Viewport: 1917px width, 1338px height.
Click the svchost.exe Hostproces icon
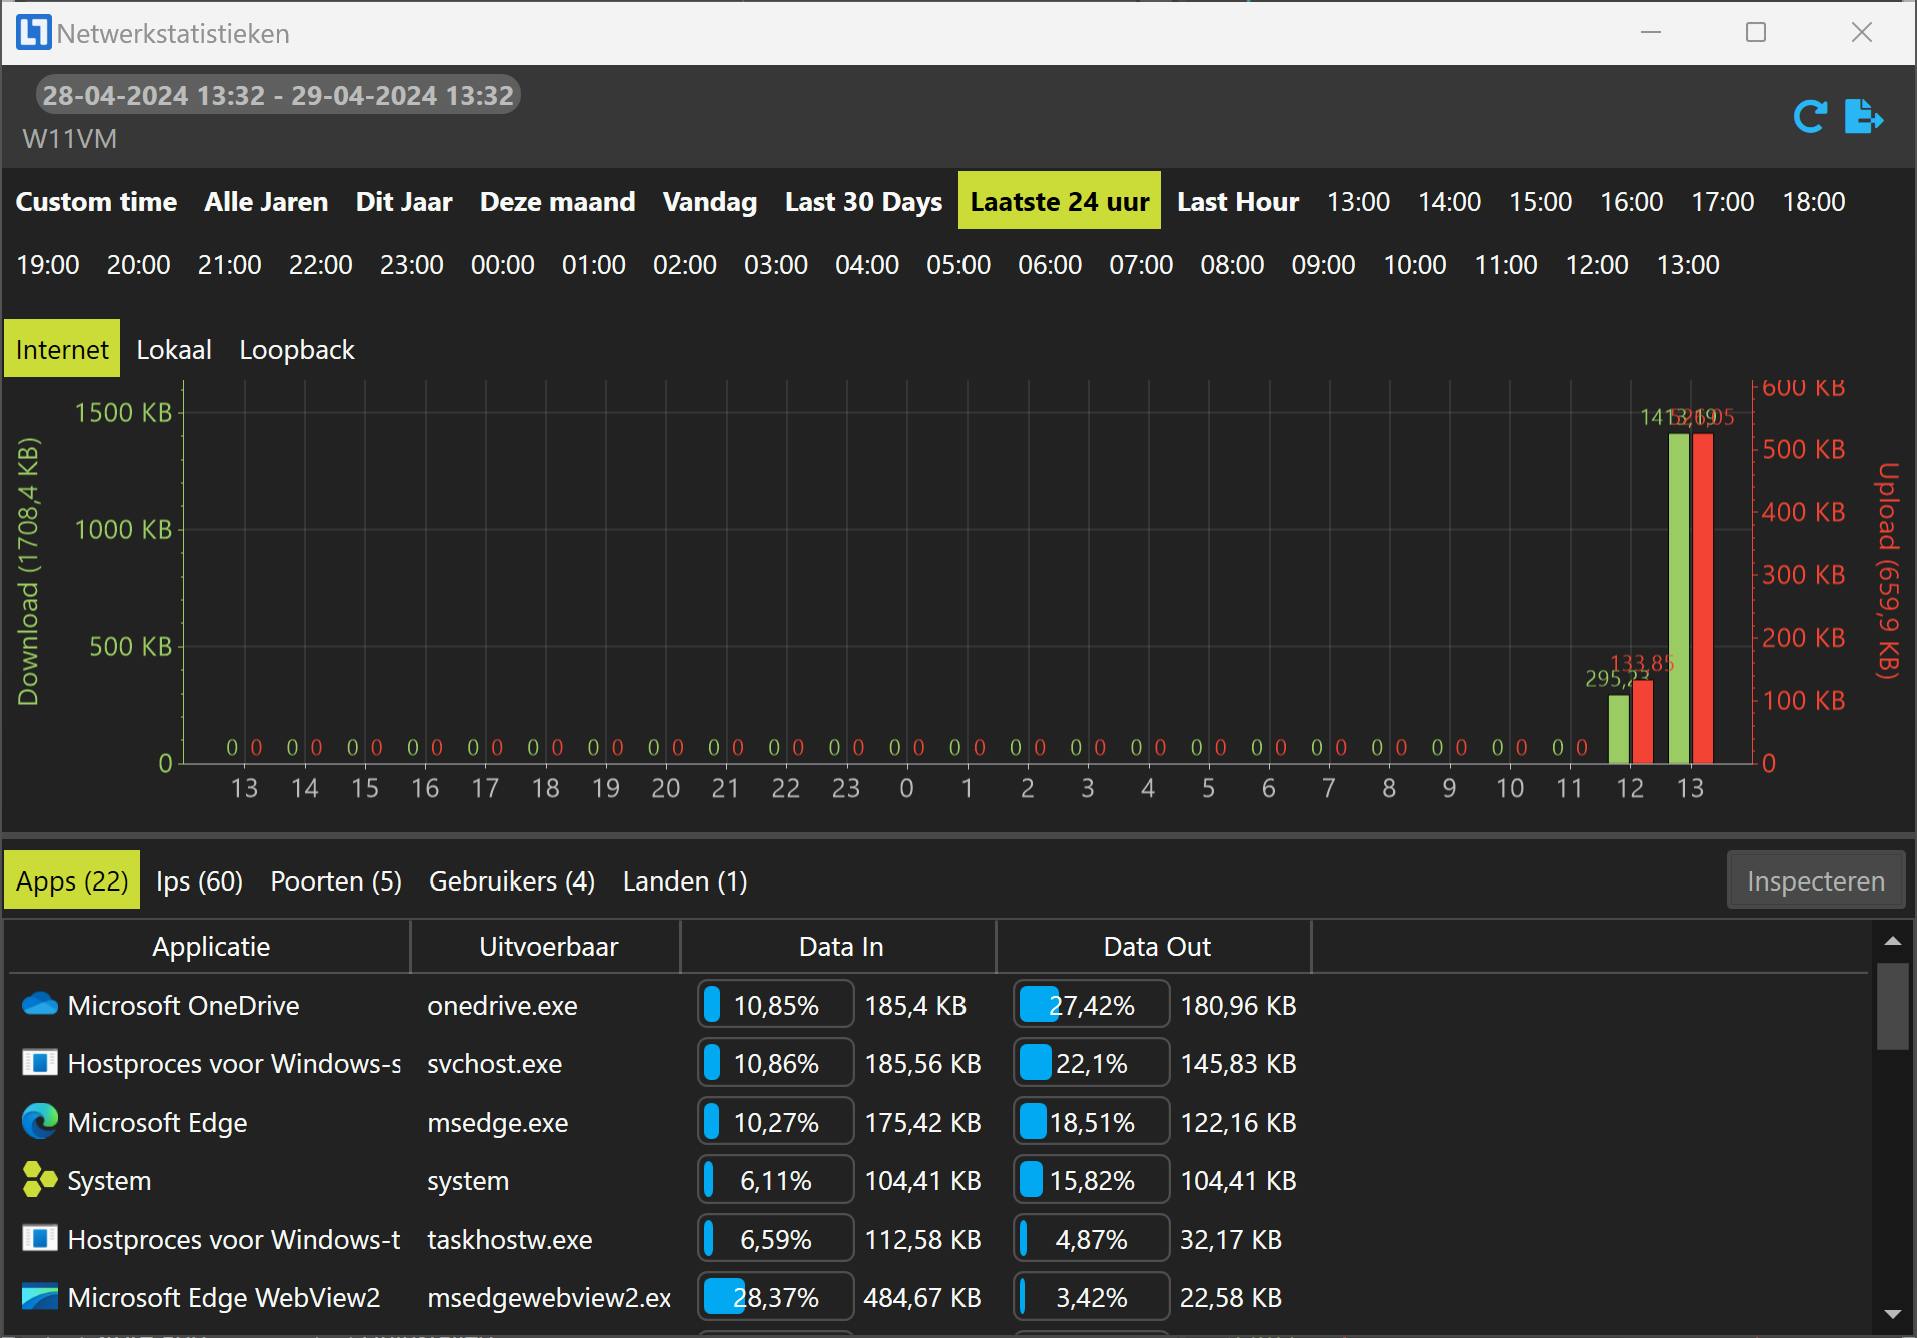point(39,1063)
